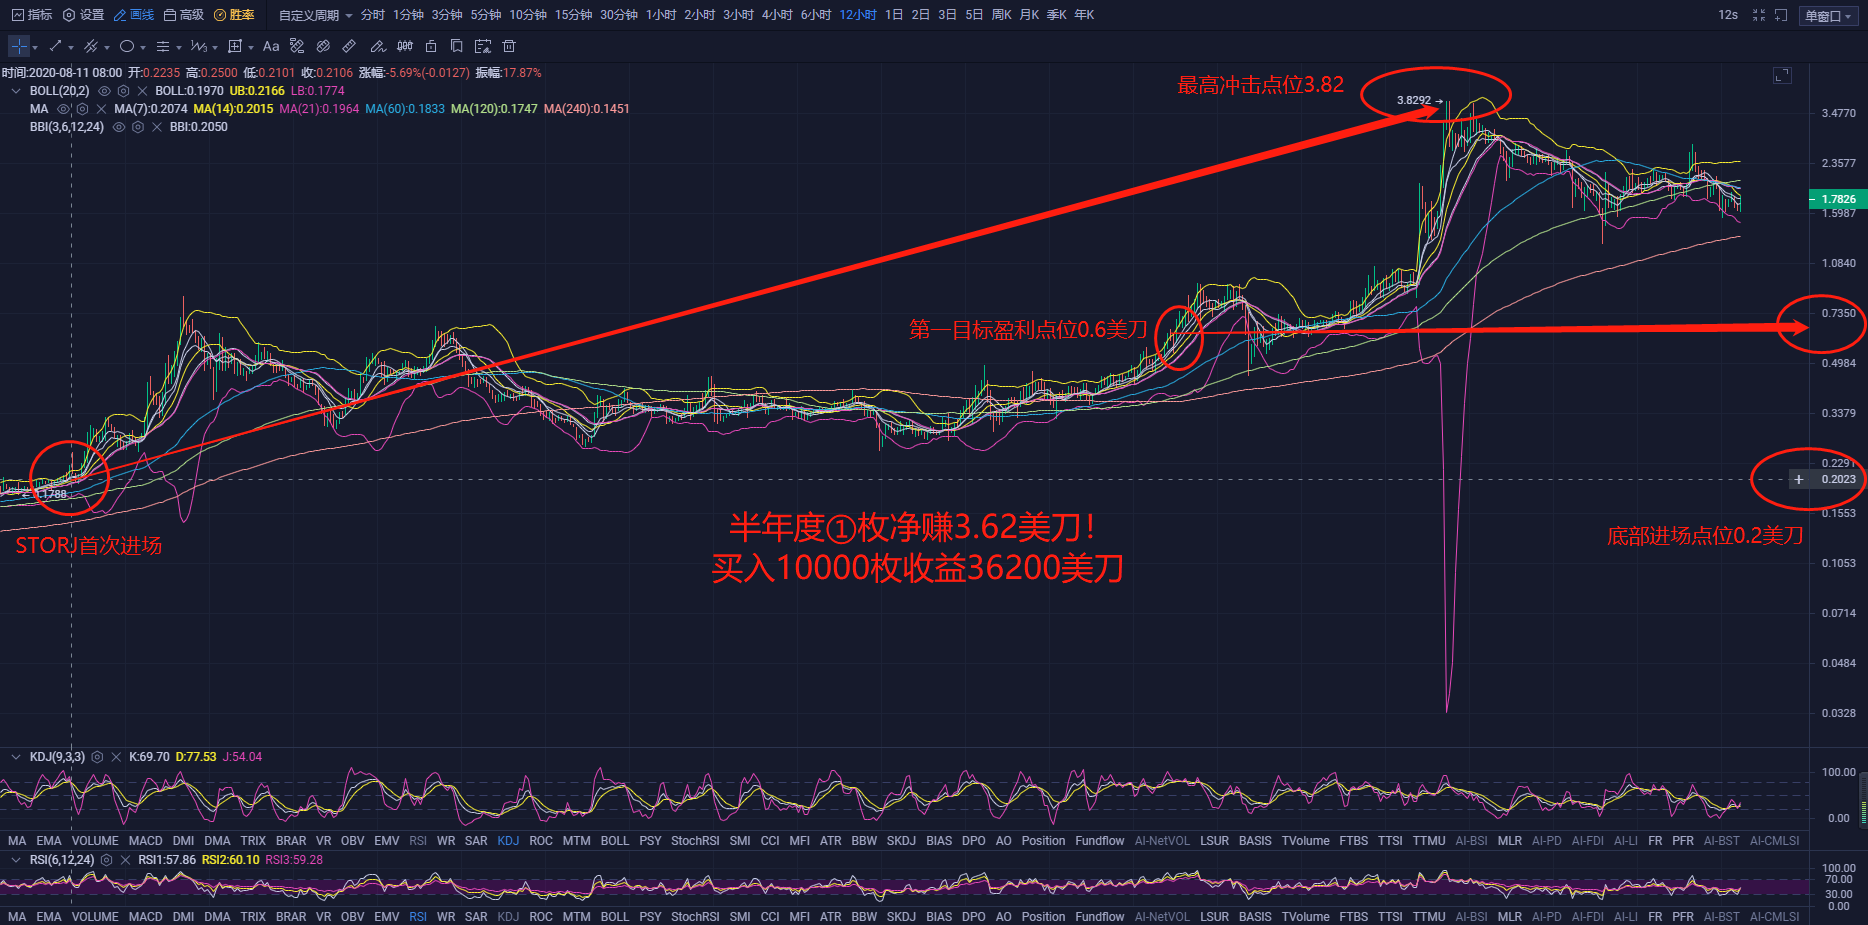Click the bookmark save-drawings icon
This screenshot has width=1868, height=925.
[x=457, y=46]
